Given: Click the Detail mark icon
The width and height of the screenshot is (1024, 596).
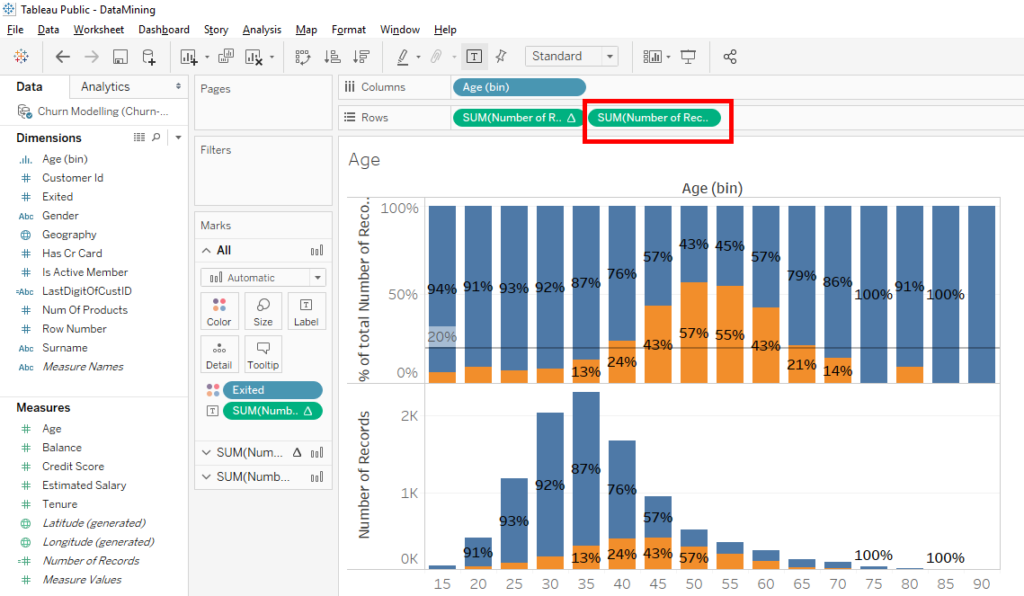Looking at the screenshot, I should [x=219, y=353].
